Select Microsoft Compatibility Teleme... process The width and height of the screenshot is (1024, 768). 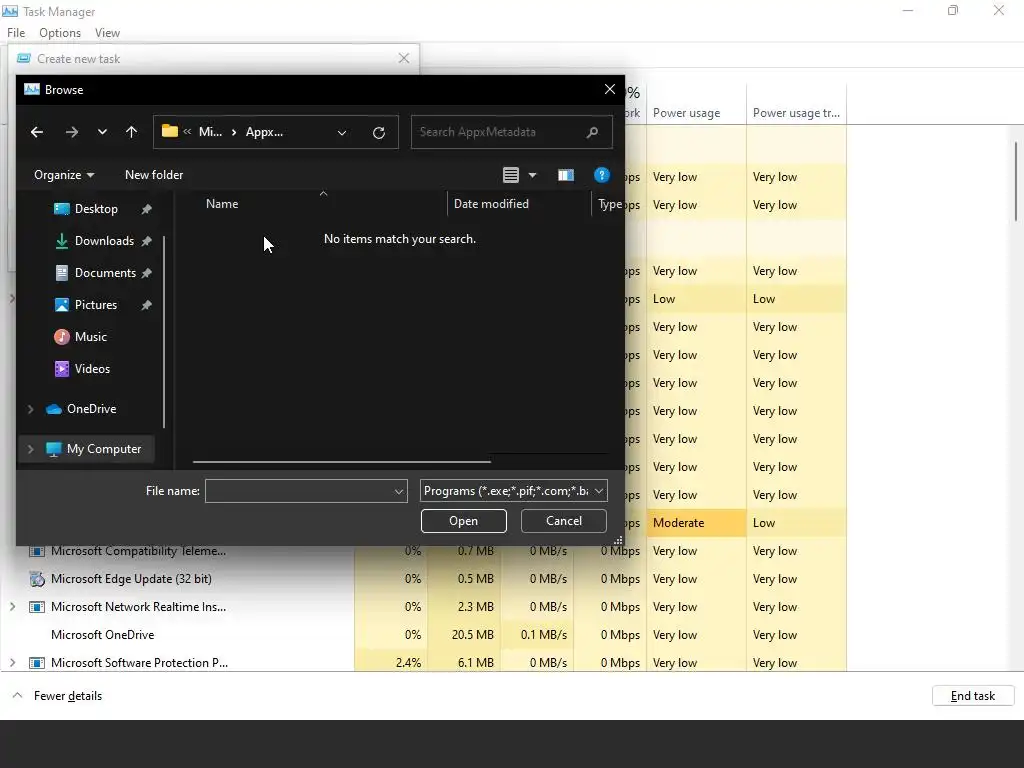138,551
